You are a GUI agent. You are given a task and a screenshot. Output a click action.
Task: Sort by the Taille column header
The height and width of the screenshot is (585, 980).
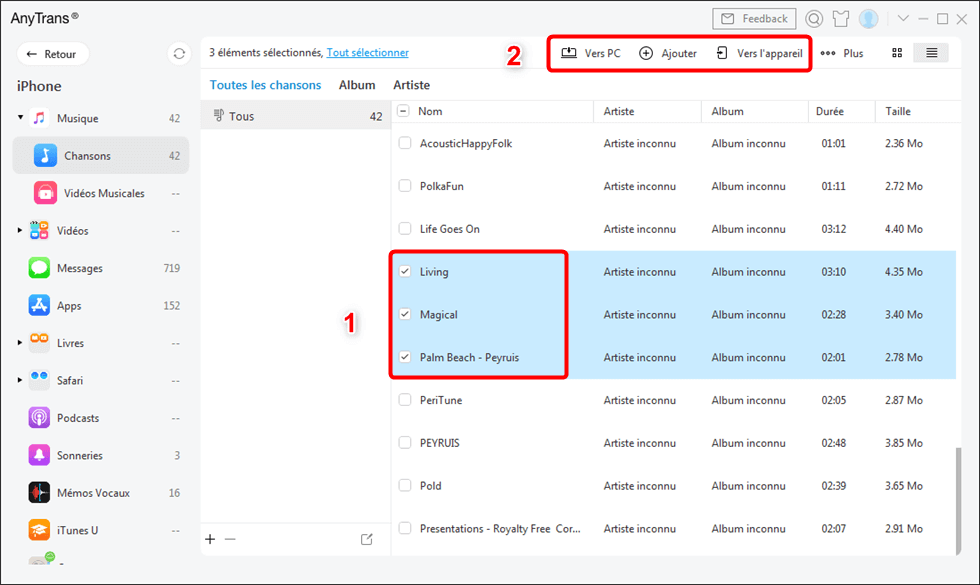[x=898, y=111]
